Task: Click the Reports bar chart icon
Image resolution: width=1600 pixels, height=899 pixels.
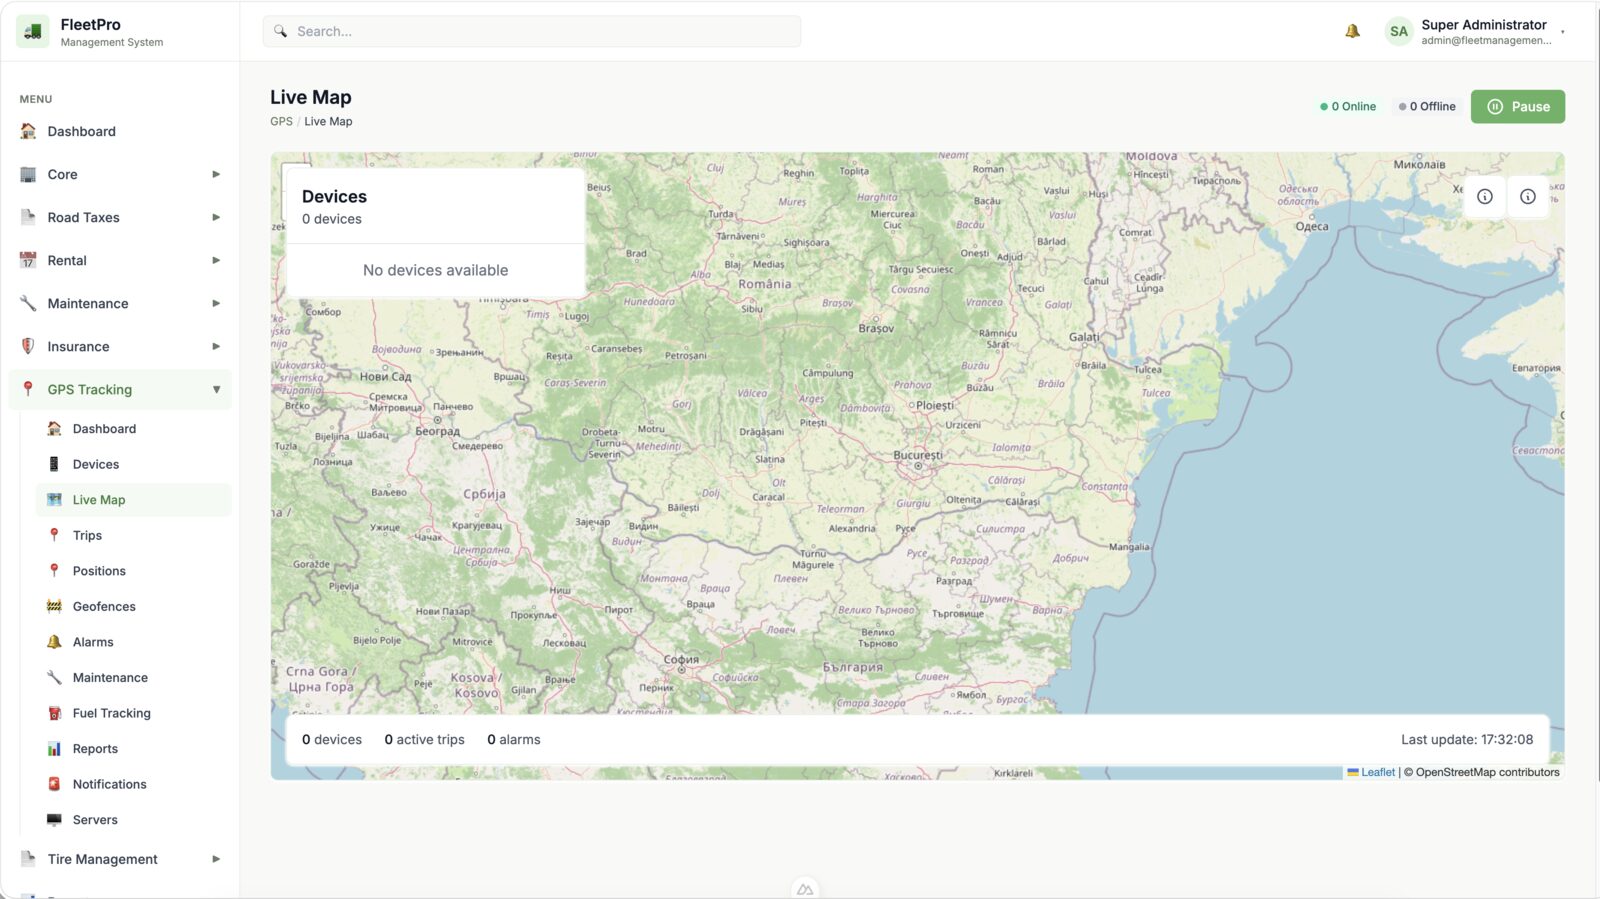Action: (x=54, y=748)
